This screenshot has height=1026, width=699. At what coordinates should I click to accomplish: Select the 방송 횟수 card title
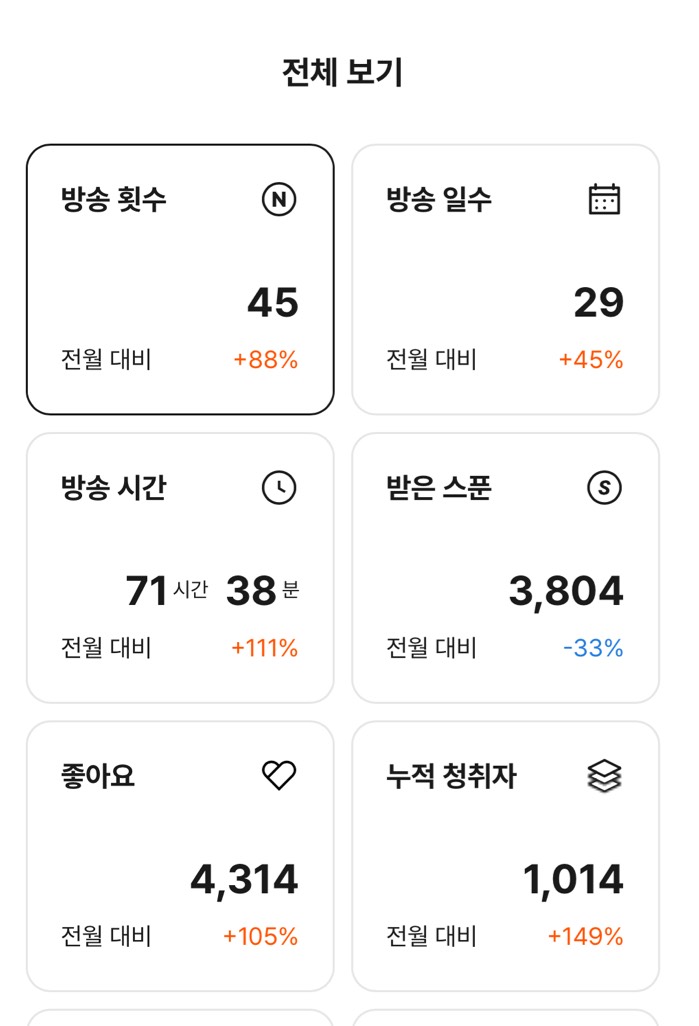113,200
